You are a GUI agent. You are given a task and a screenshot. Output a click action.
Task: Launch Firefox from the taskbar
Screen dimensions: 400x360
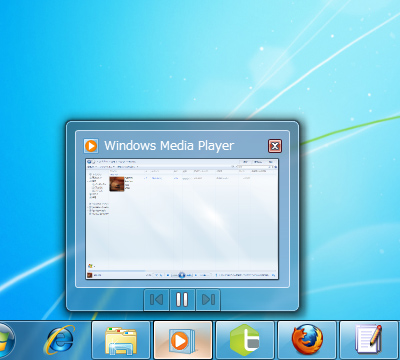(x=307, y=340)
